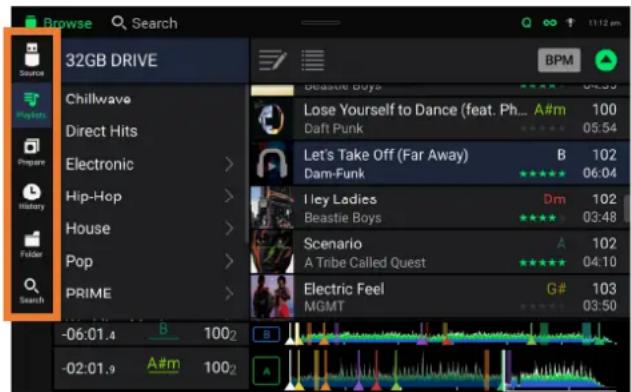The image size is (631, 392).
Task: Open the Direct Hits playlist
Action: pyautogui.click(x=101, y=131)
